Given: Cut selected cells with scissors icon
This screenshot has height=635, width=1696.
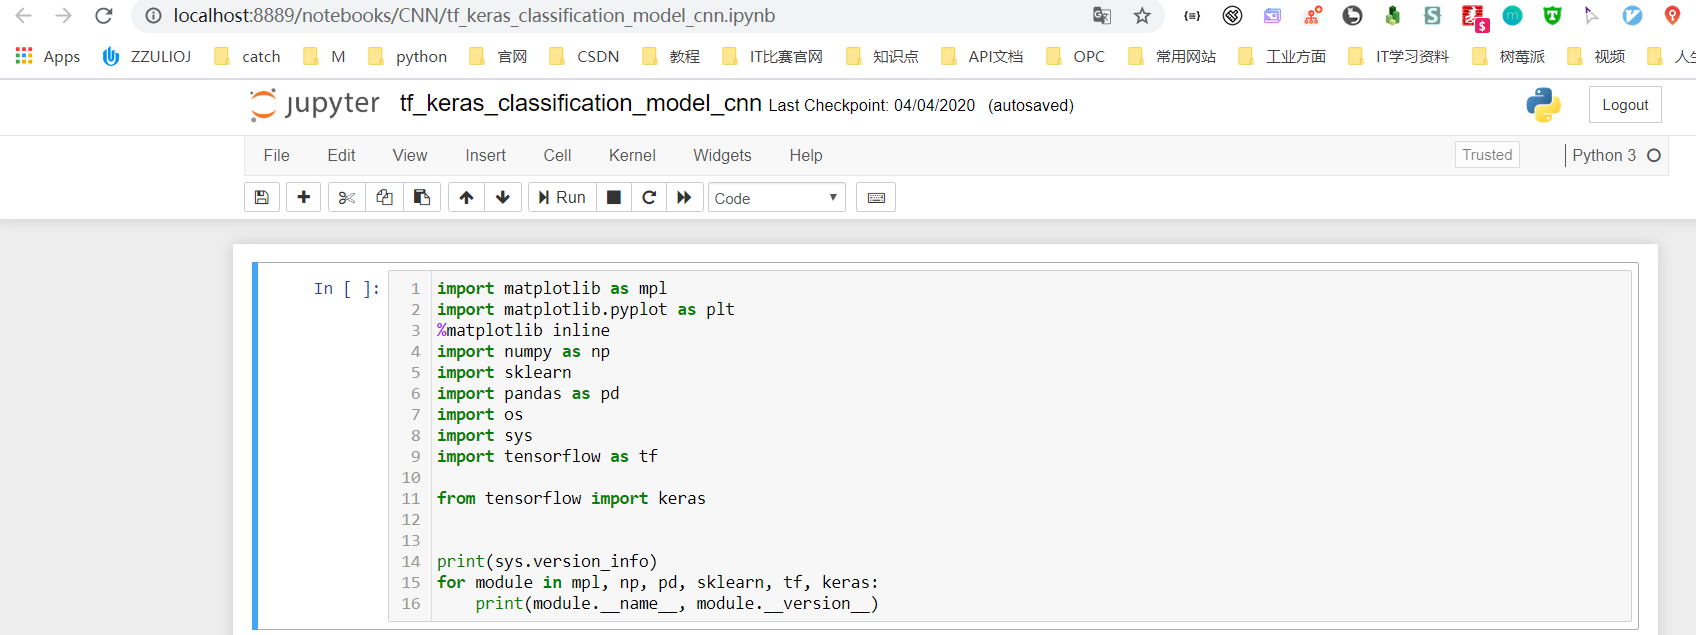Looking at the screenshot, I should [x=347, y=197].
